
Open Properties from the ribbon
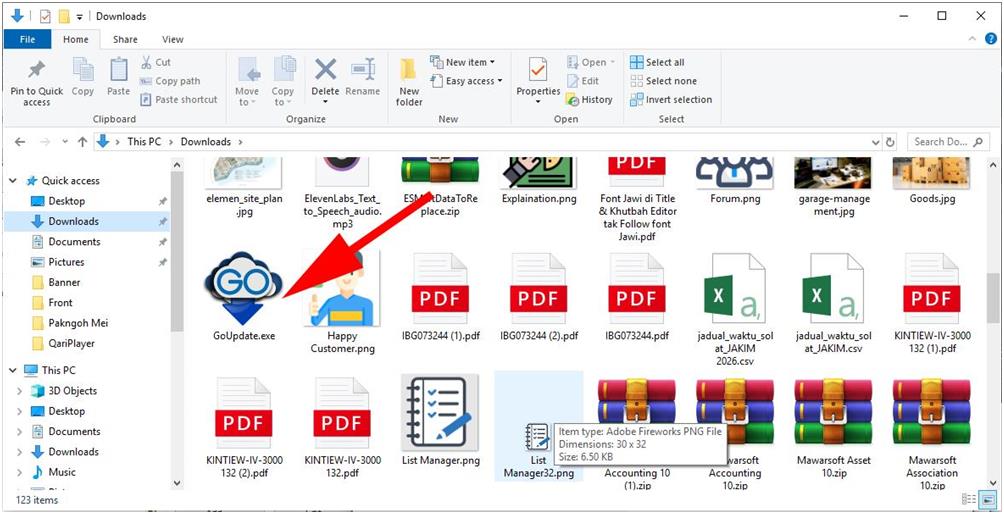pyautogui.click(x=538, y=78)
